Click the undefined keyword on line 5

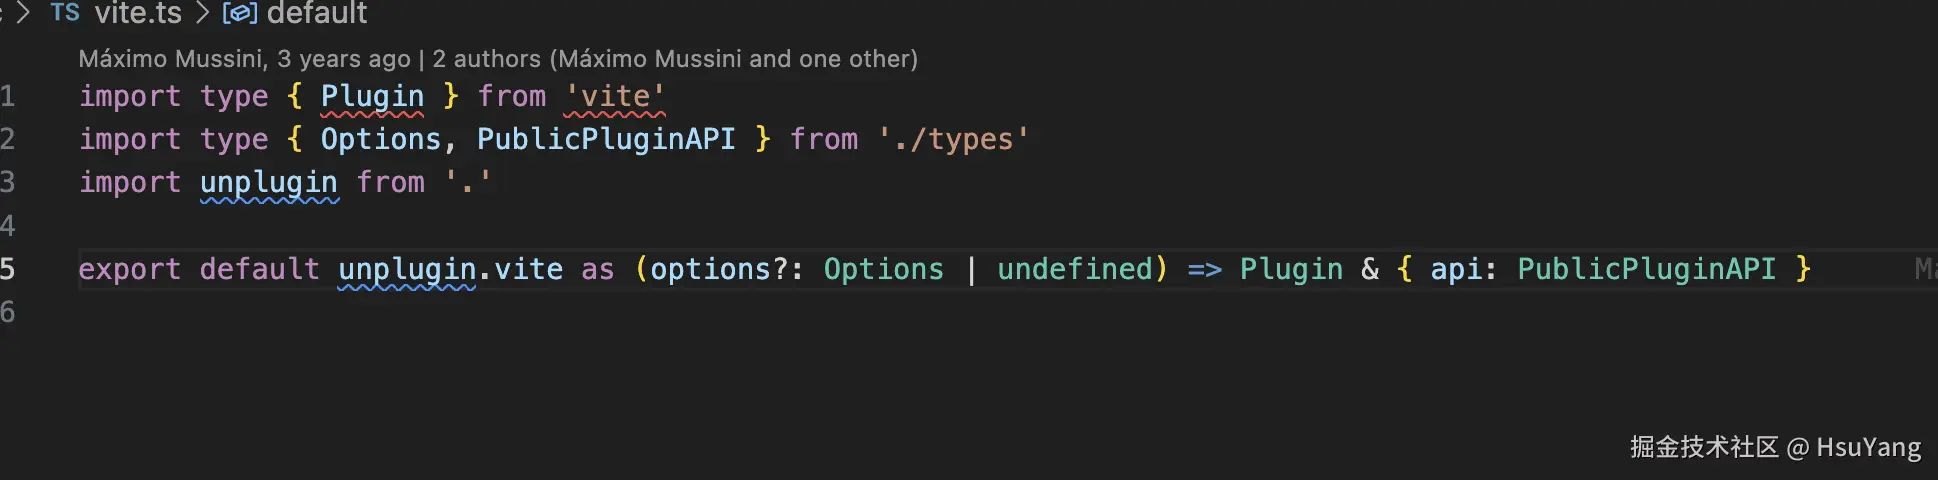(x=1075, y=269)
